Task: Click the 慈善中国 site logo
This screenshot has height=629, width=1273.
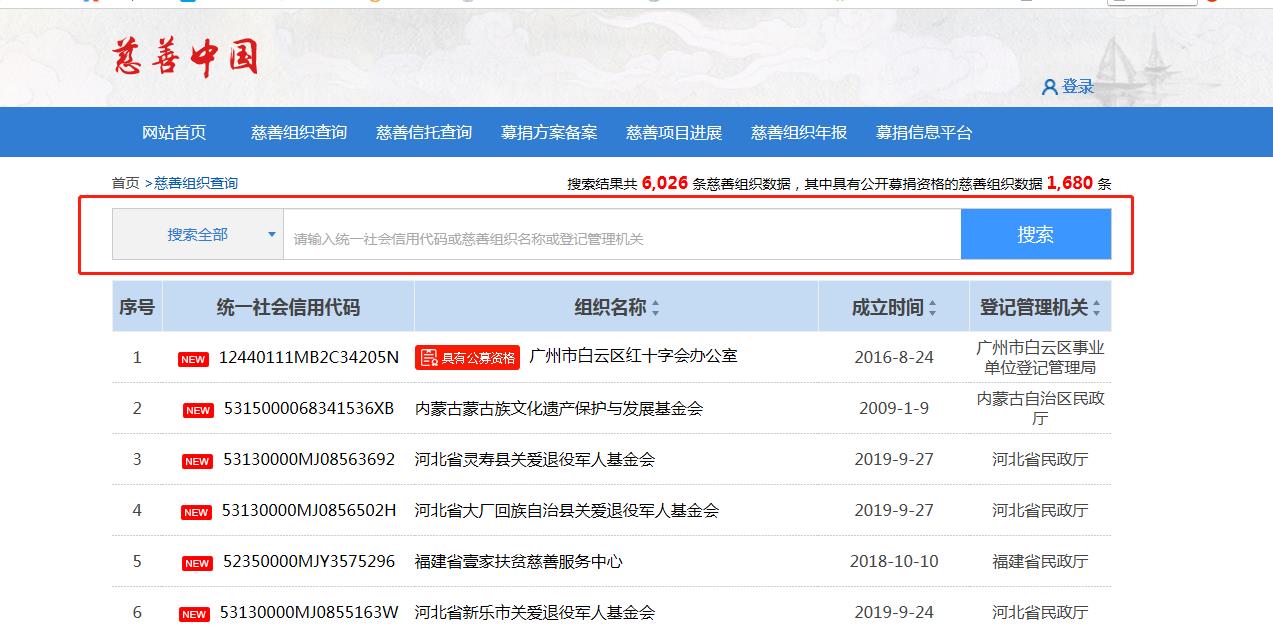Action: click(185, 58)
